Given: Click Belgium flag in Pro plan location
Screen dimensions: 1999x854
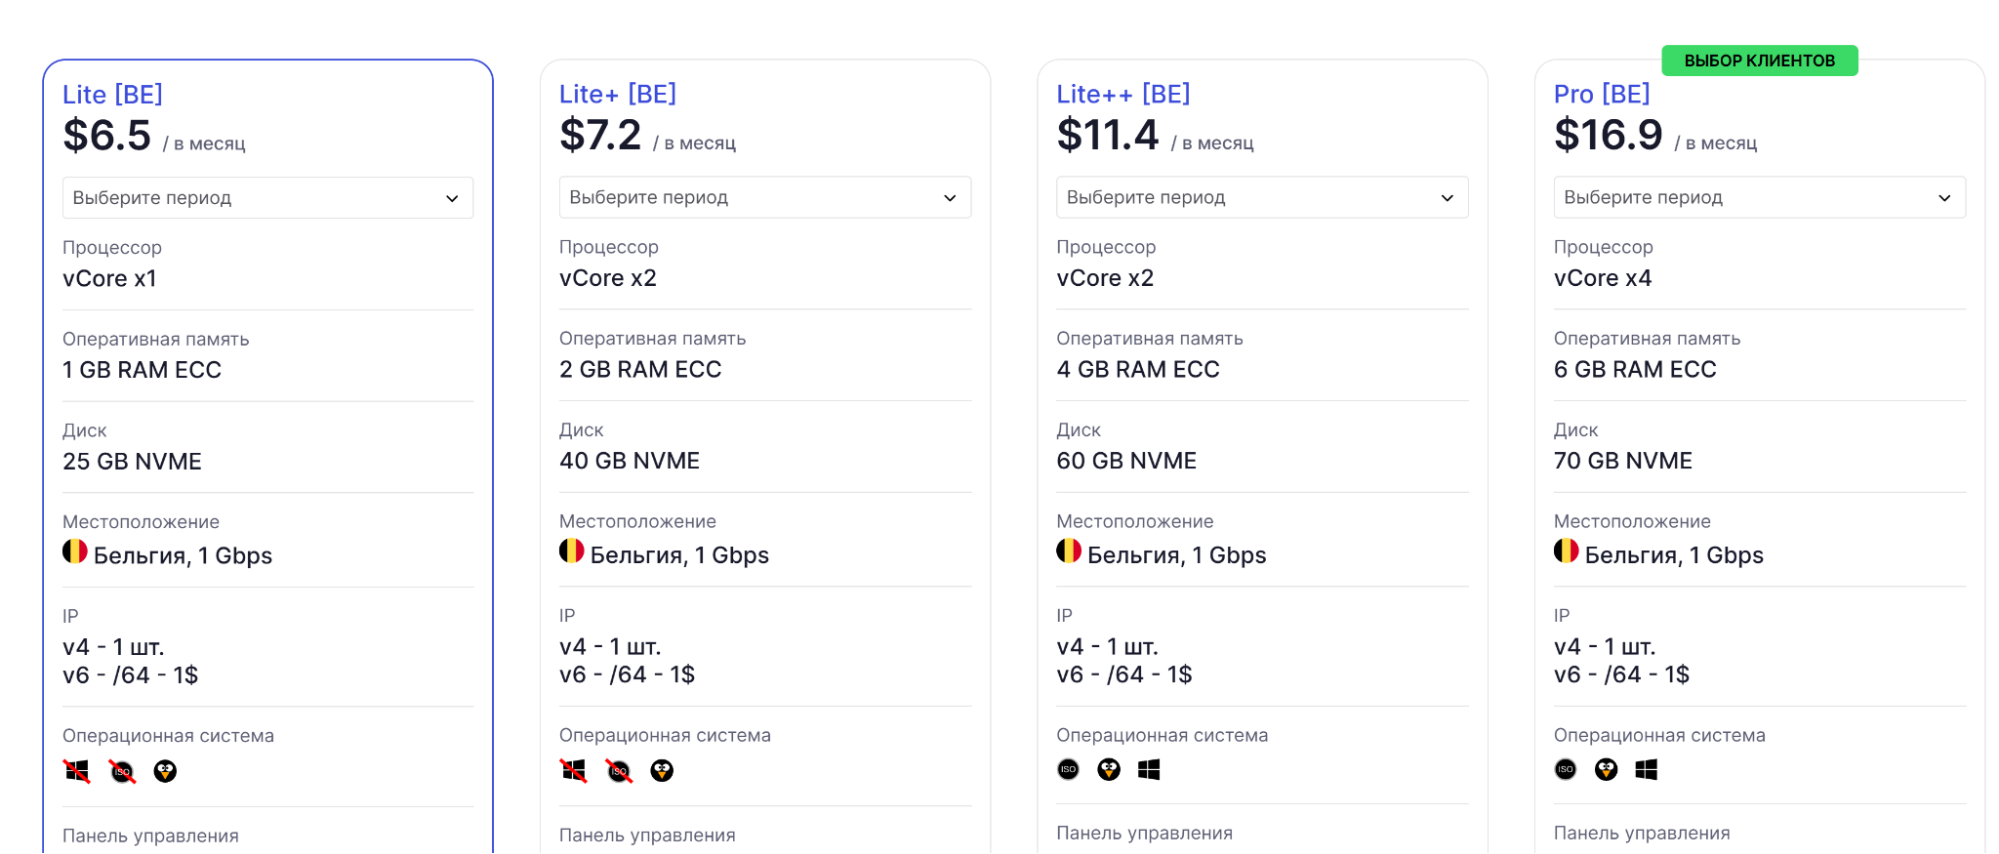Looking at the screenshot, I should tap(1566, 551).
